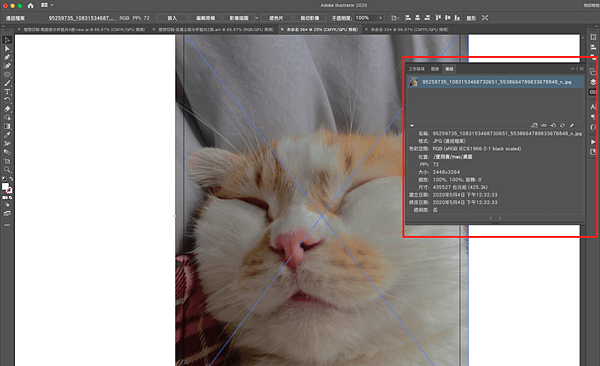Select the Paintbrush tool
This screenshot has width=600, height=366.
7,83
